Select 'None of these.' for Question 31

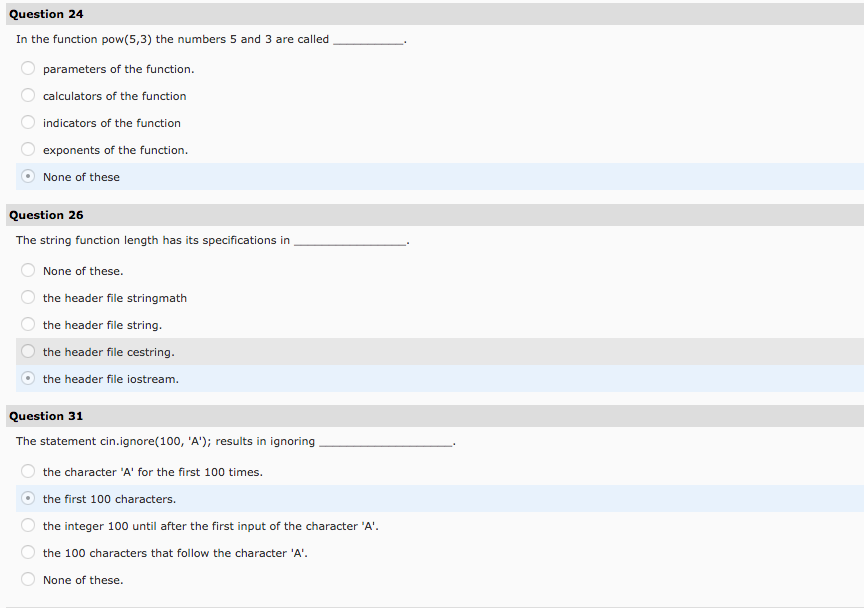pos(27,579)
